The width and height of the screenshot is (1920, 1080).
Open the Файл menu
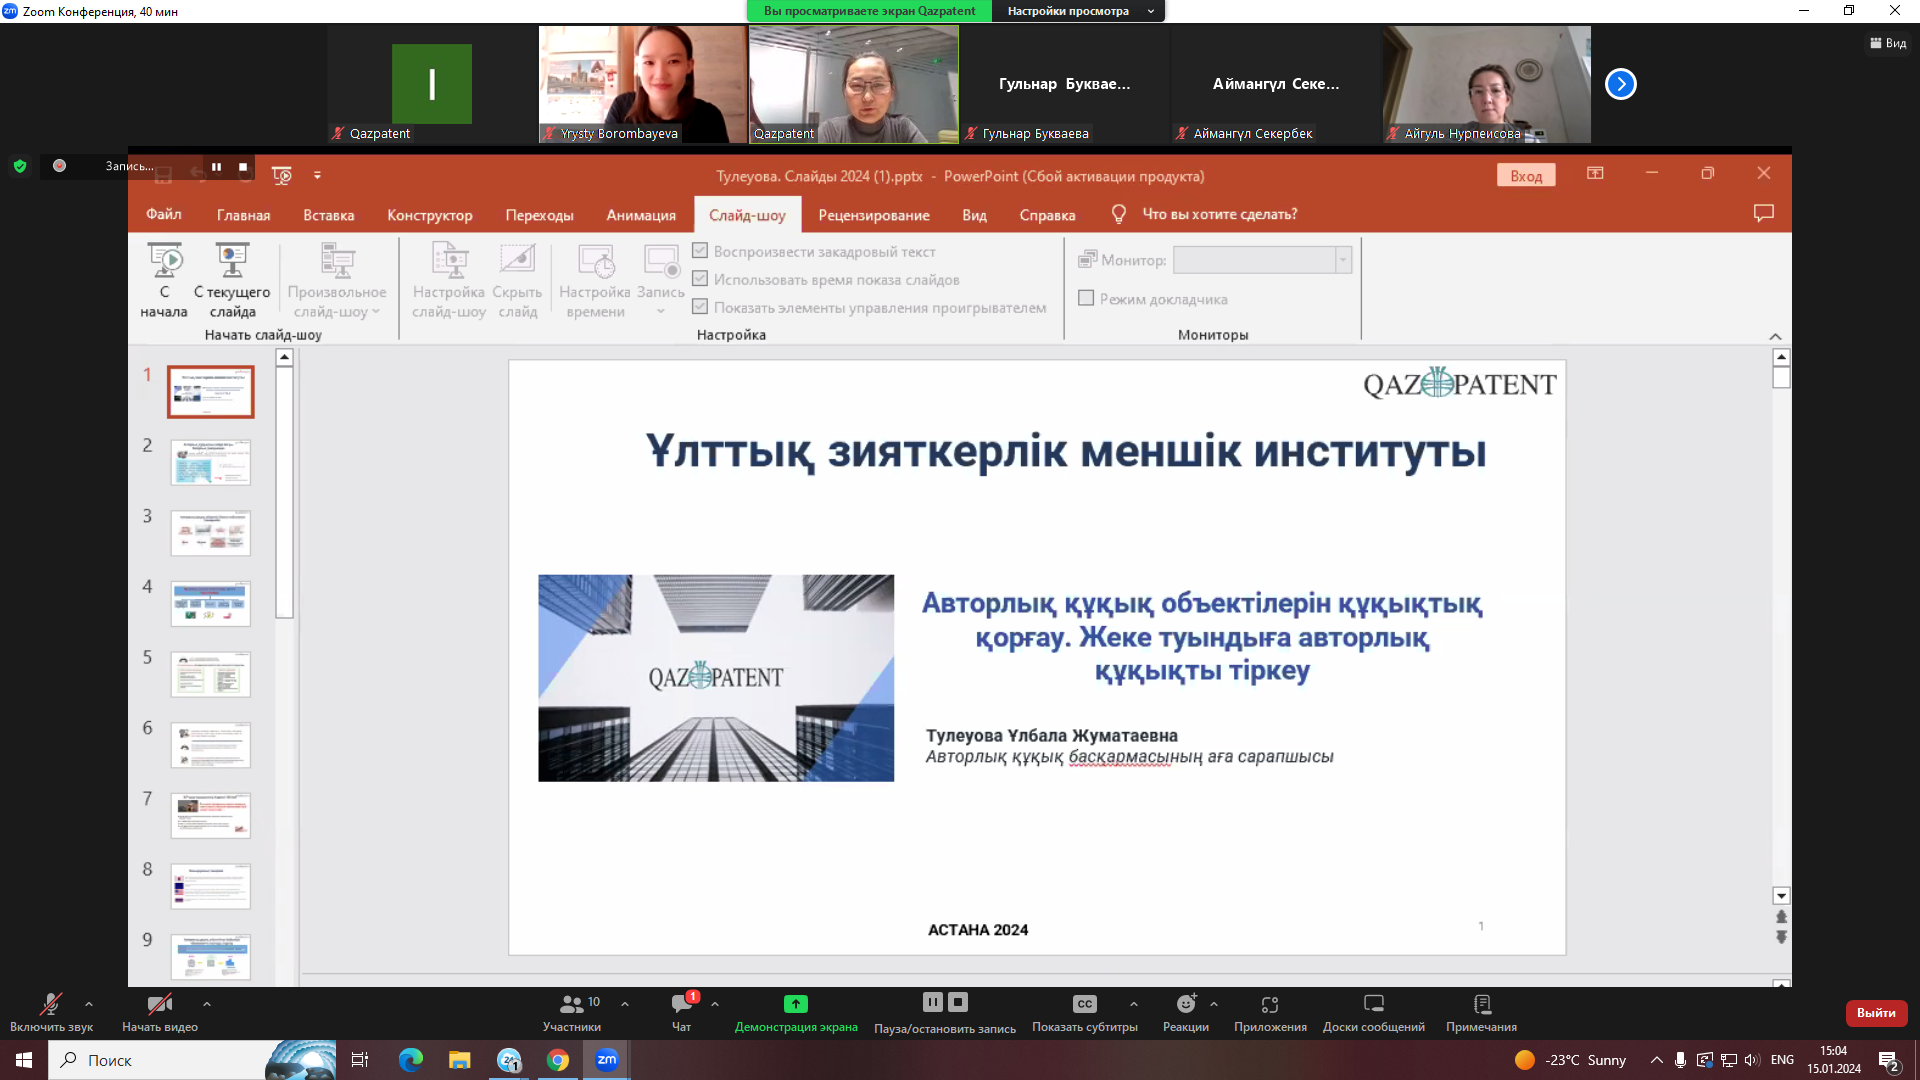click(x=163, y=214)
